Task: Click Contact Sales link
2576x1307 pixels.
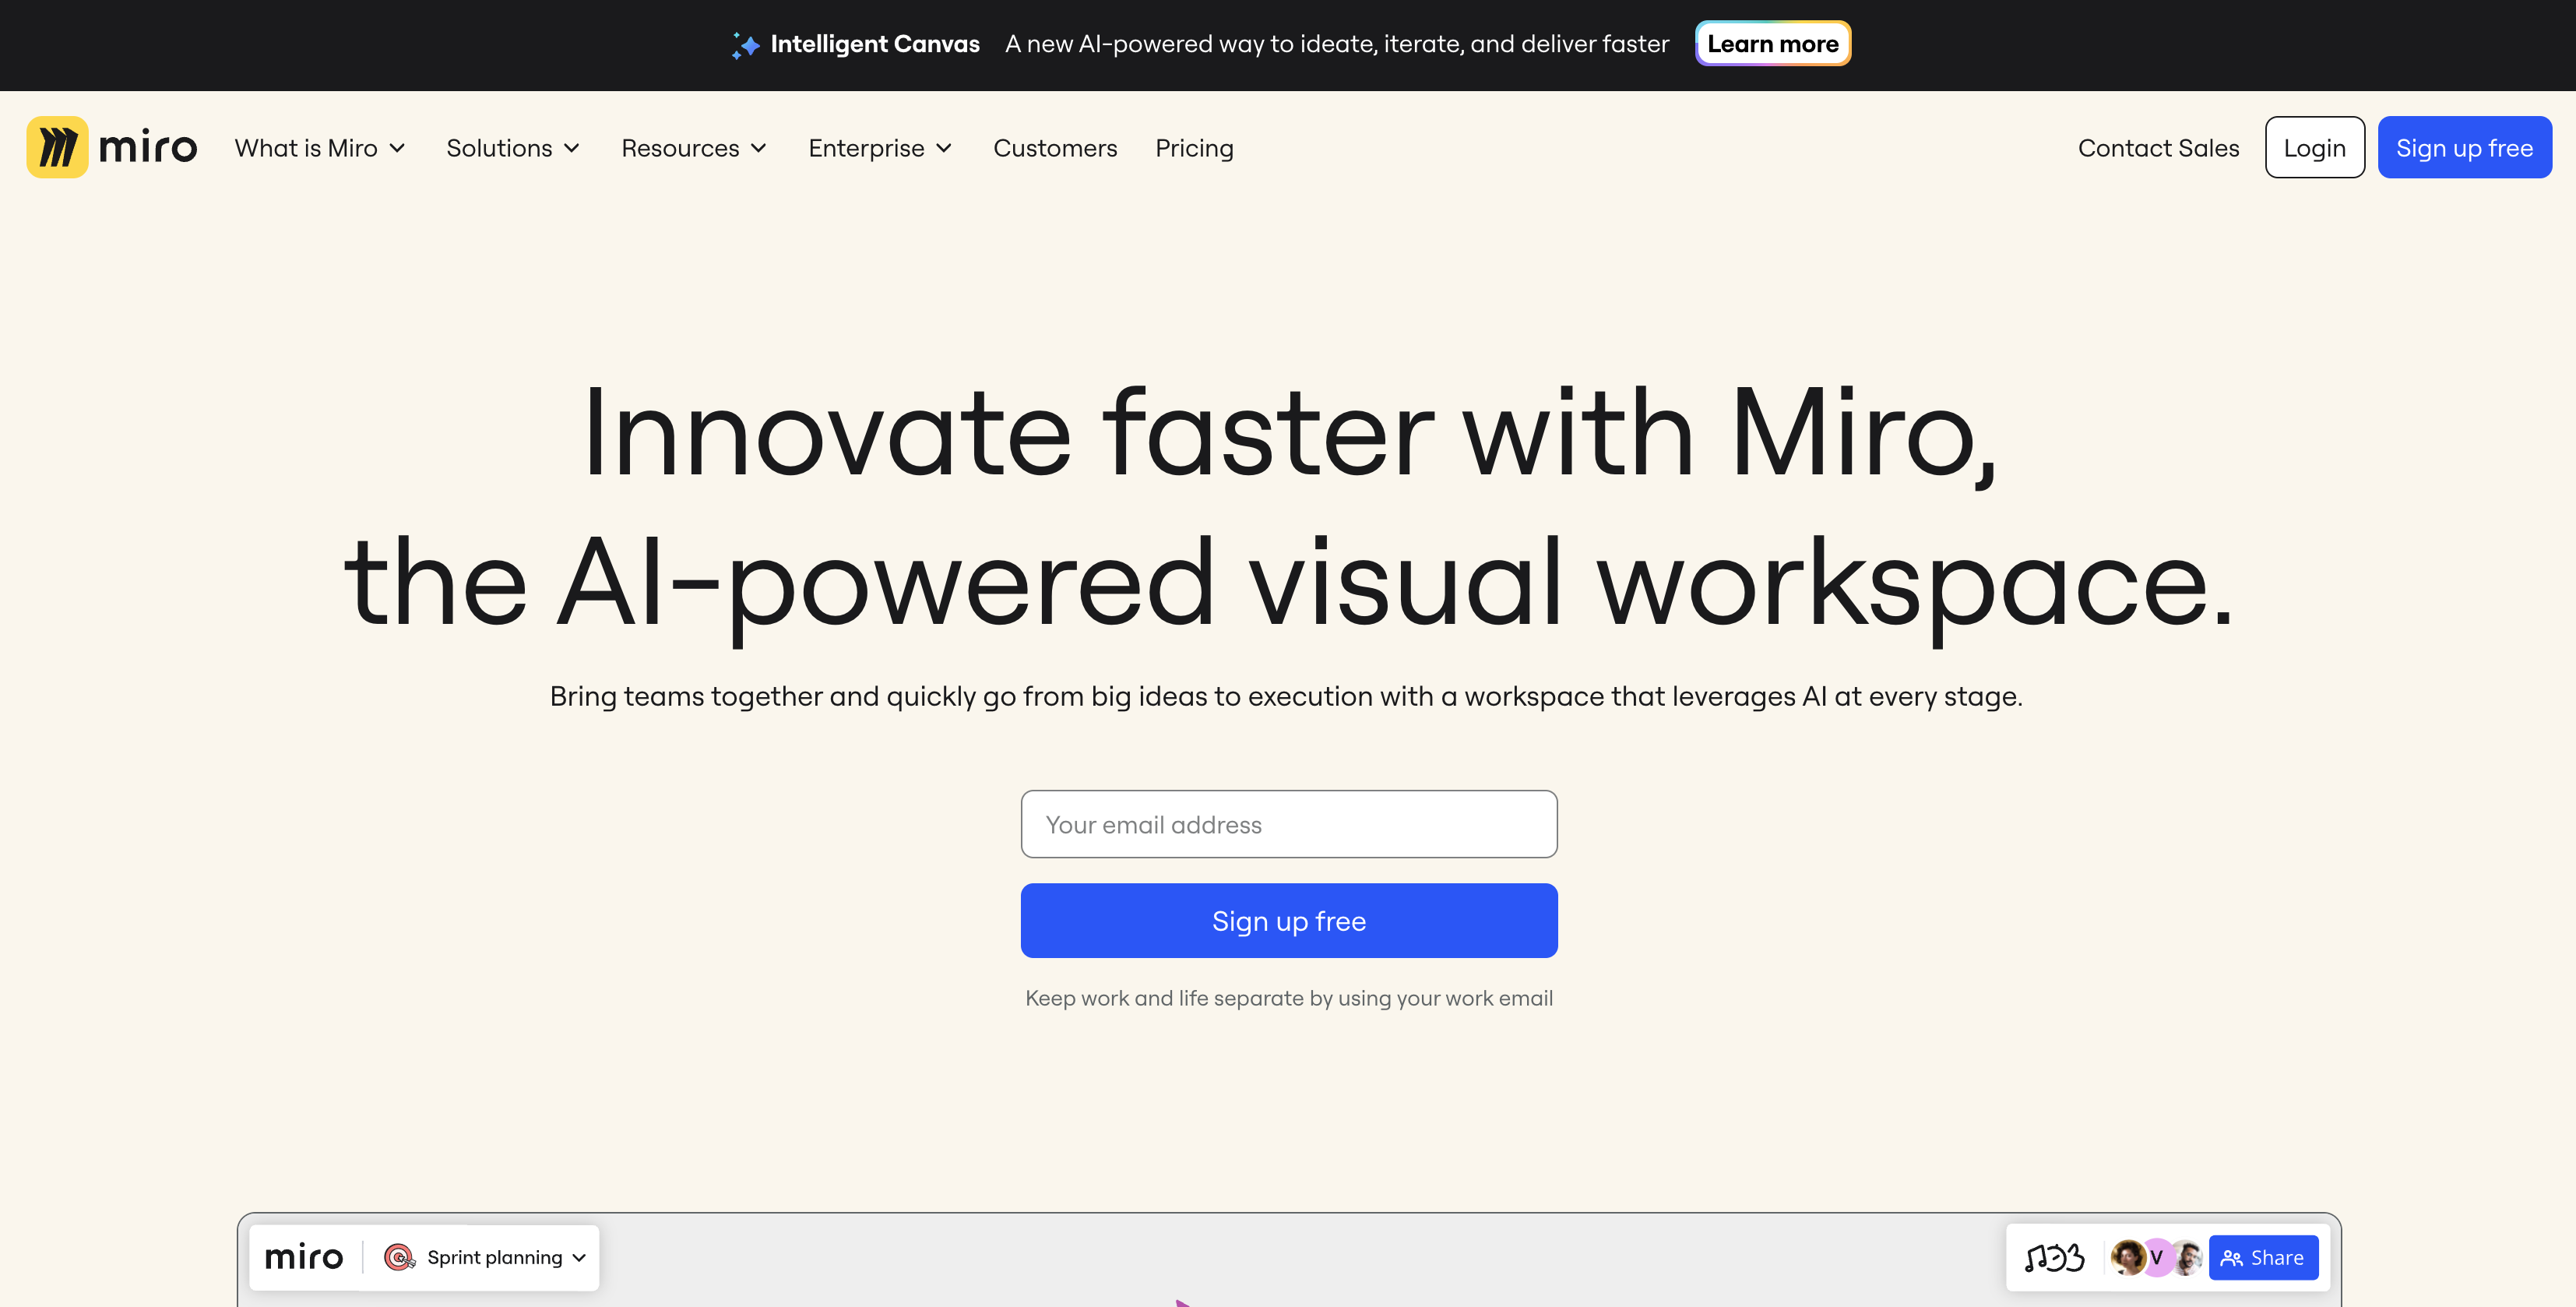Action: tap(2158, 148)
